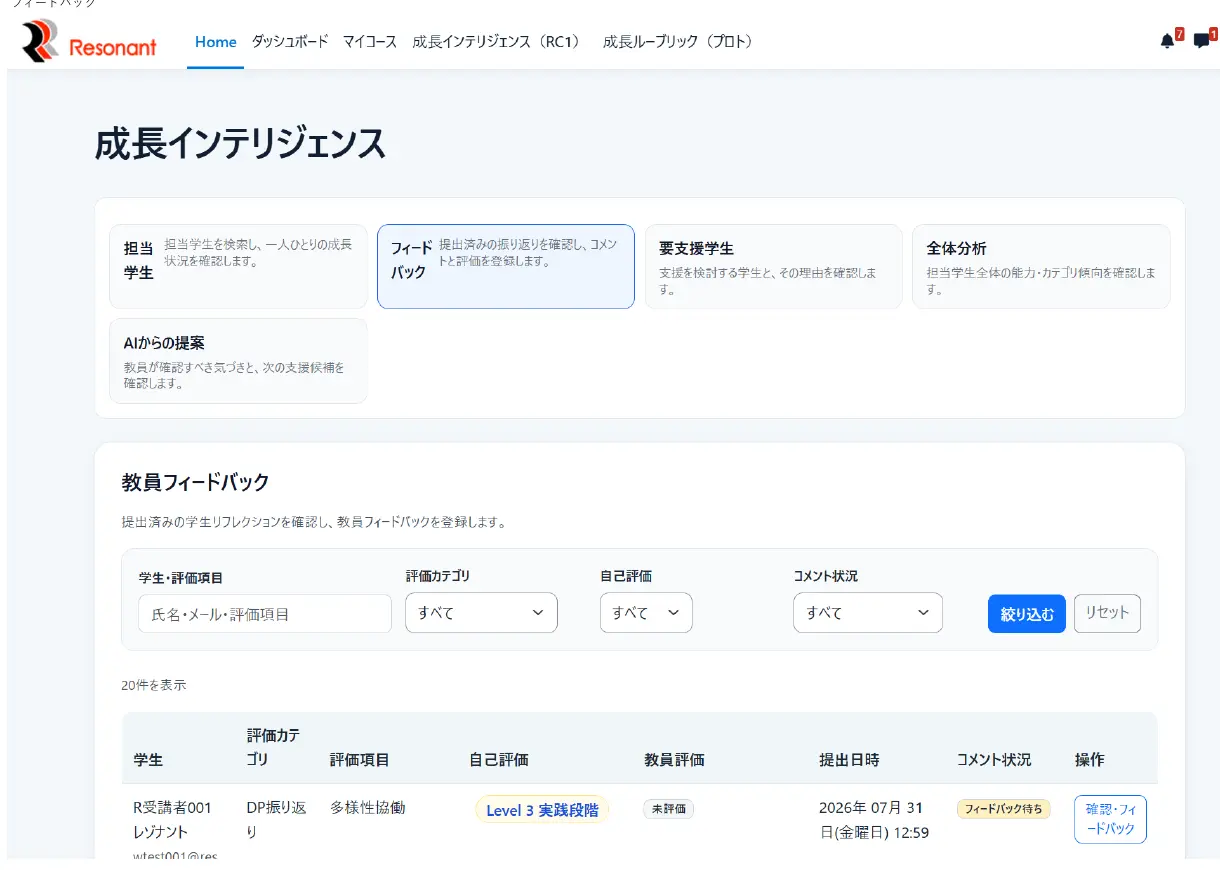Open ダッシュボード in the top navigation

point(289,42)
